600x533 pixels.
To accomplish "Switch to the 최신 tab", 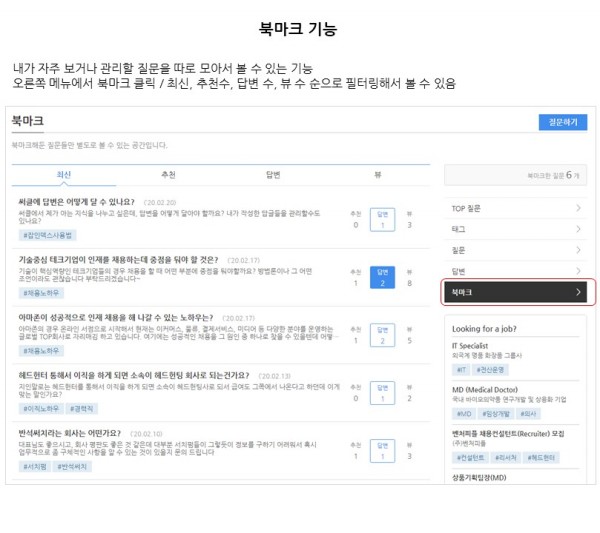I will point(64,175).
